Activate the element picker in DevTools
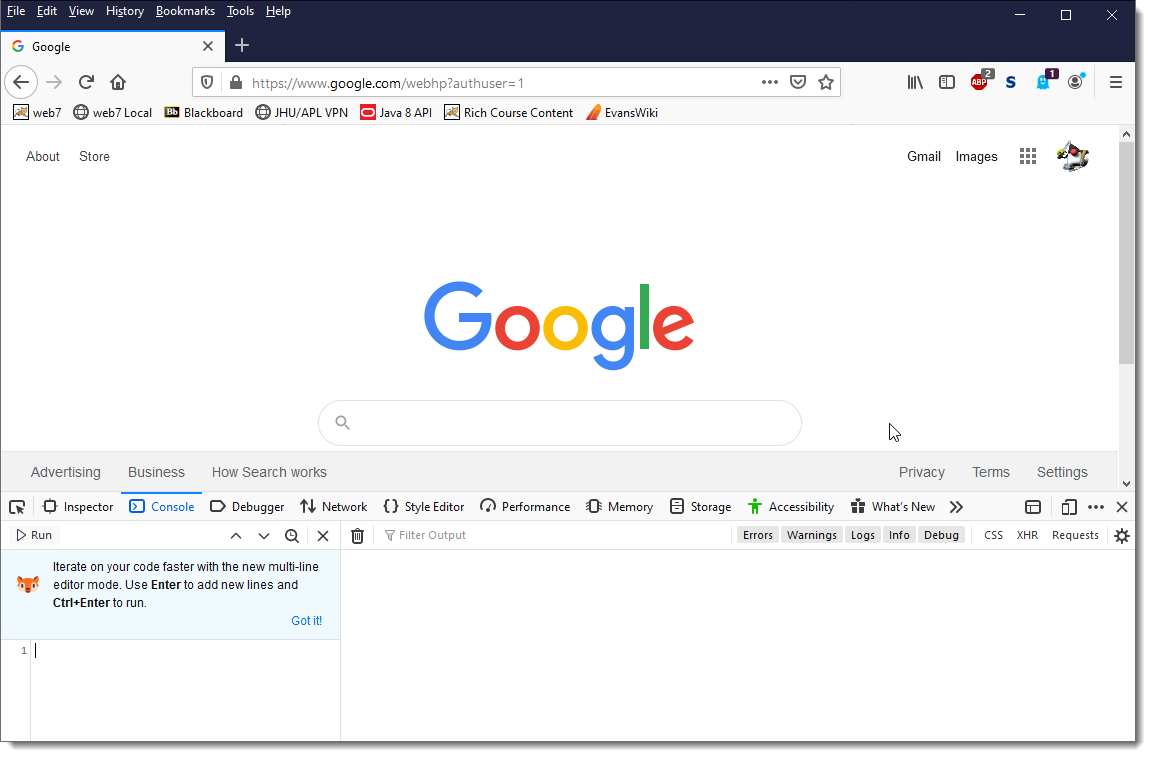 [x=17, y=507]
